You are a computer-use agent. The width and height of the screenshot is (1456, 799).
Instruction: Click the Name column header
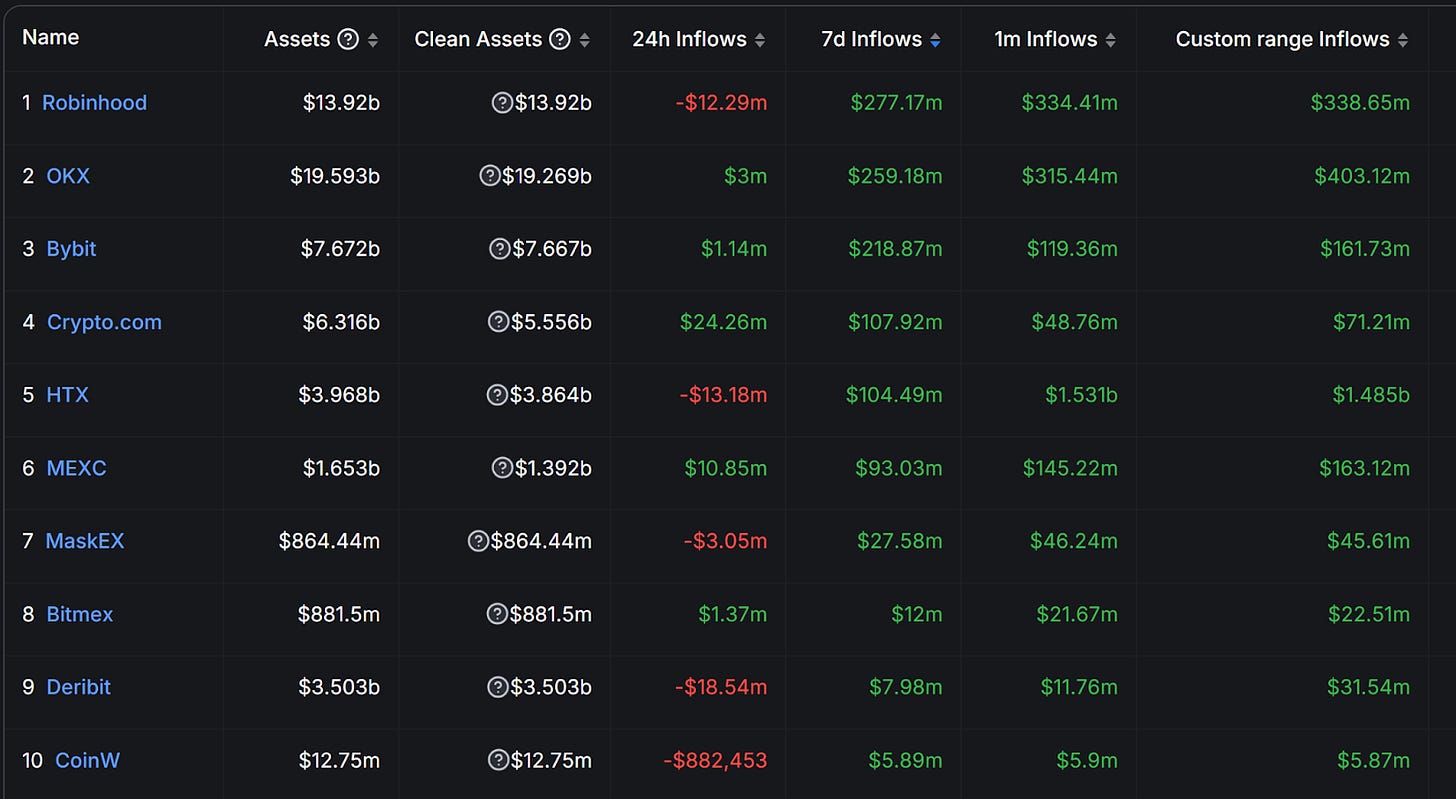(x=50, y=37)
